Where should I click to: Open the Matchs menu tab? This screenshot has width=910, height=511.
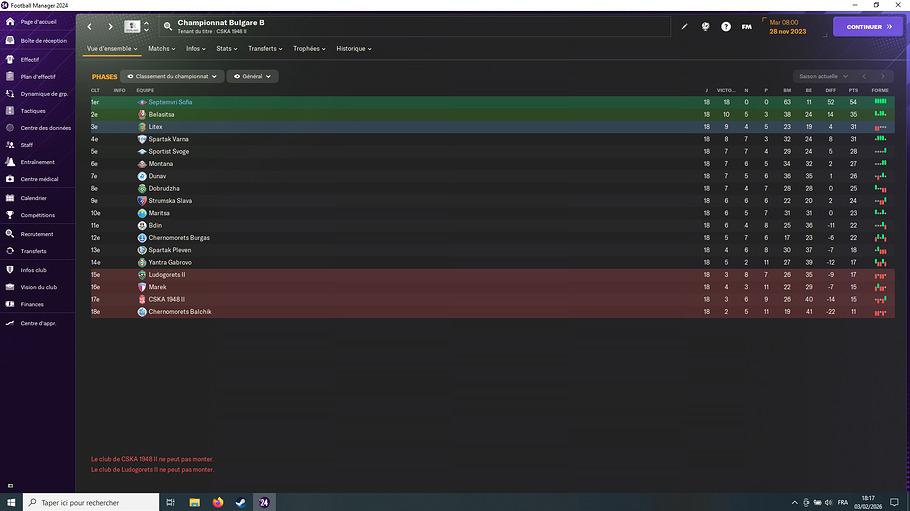pyautogui.click(x=161, y=49)
